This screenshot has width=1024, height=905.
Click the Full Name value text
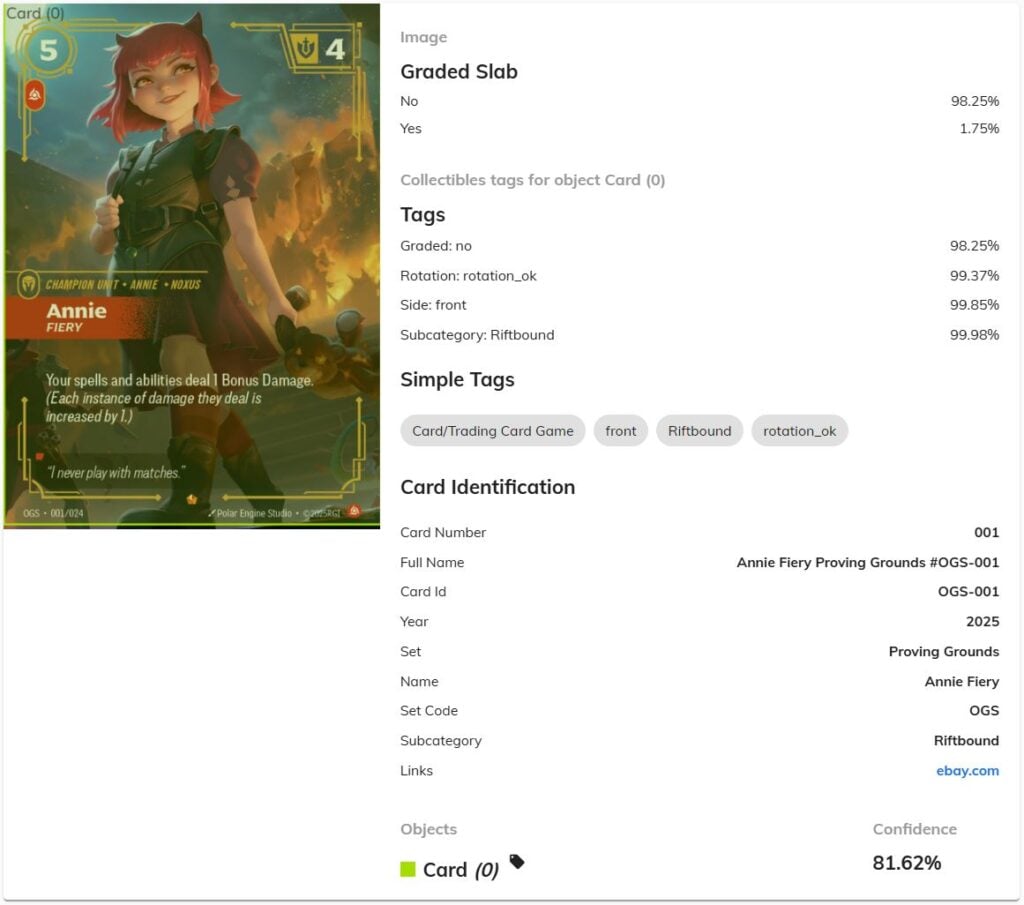coord(867,562)
